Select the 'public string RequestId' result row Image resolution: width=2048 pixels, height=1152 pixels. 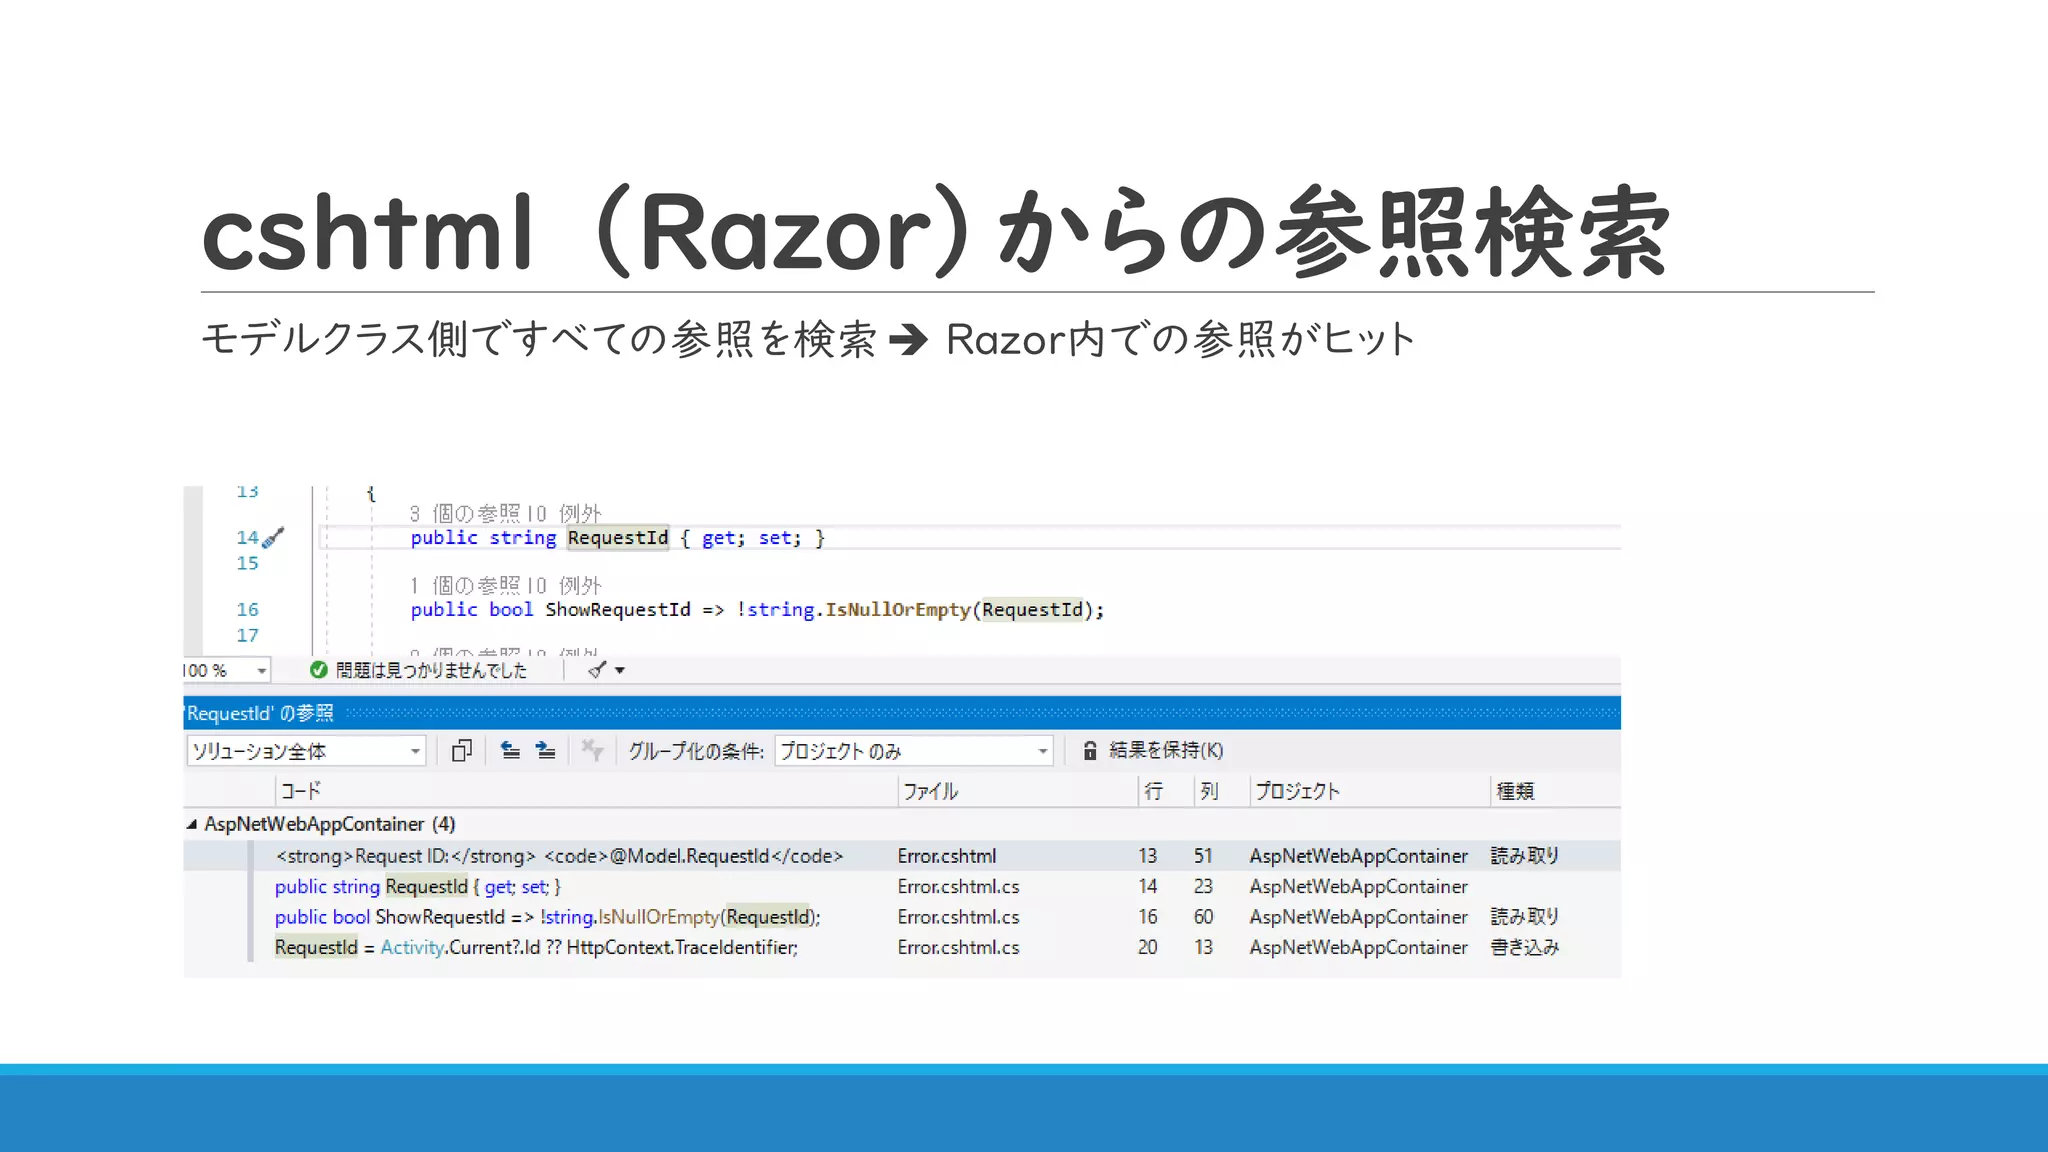coord(902,887)
